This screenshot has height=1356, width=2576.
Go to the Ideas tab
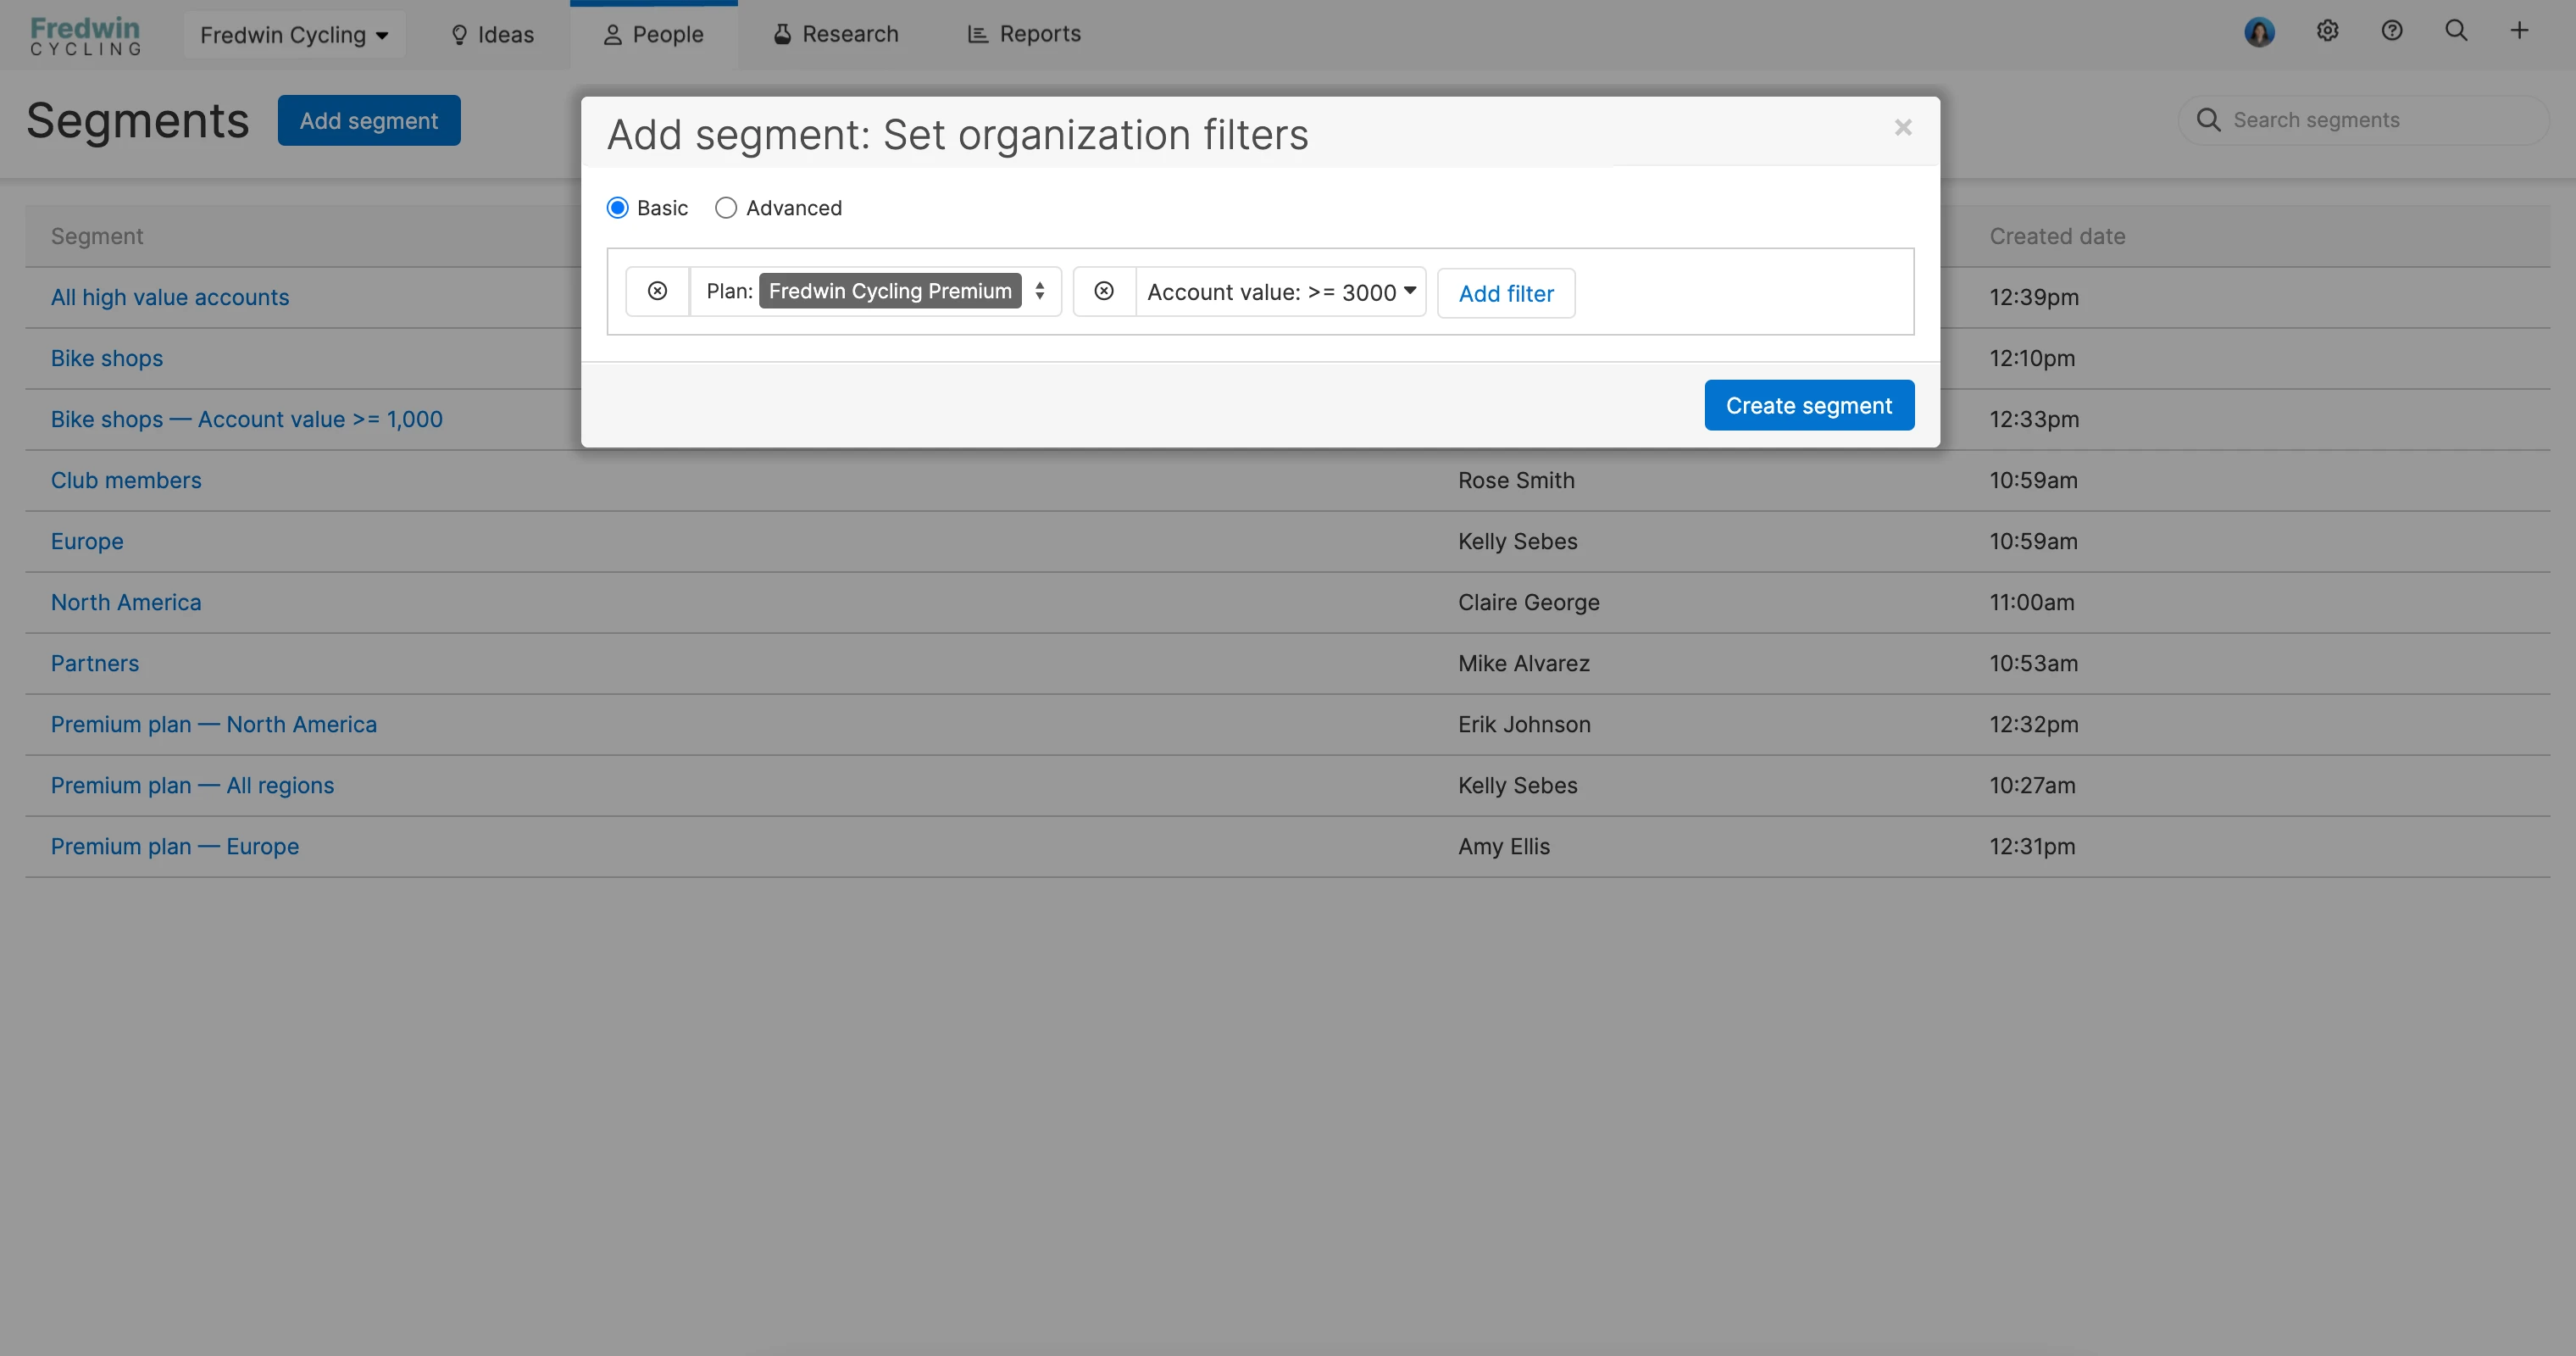pos(492,35)
